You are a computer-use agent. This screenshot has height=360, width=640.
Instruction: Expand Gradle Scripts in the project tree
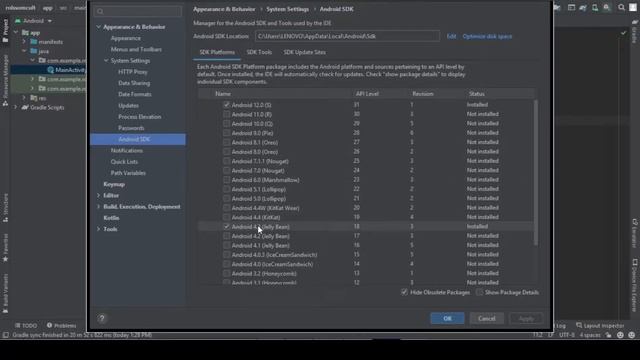click(16, 107)
